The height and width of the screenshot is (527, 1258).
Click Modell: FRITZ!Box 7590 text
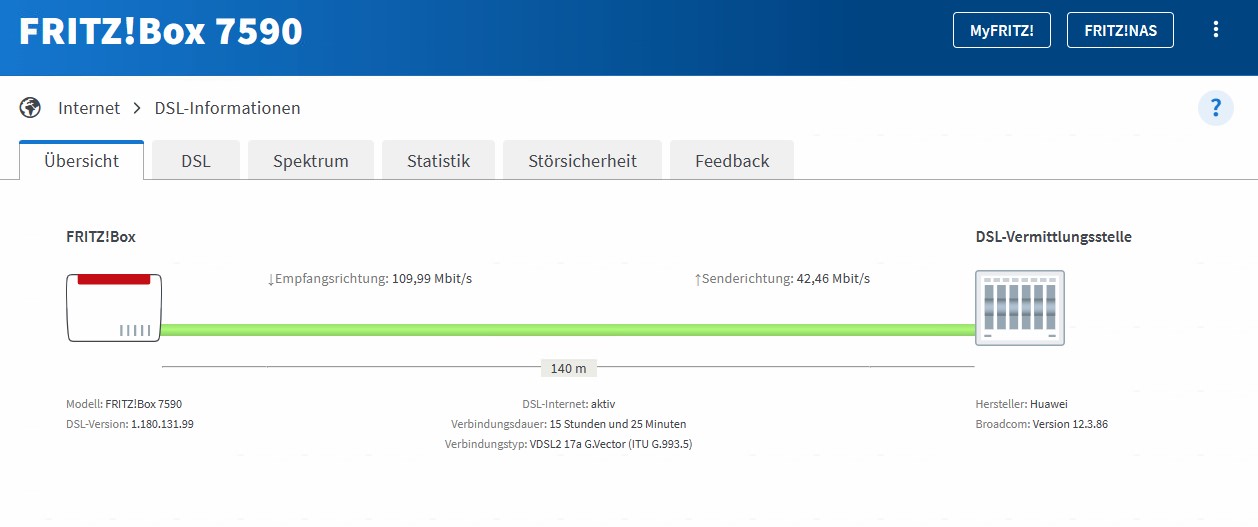124,404
